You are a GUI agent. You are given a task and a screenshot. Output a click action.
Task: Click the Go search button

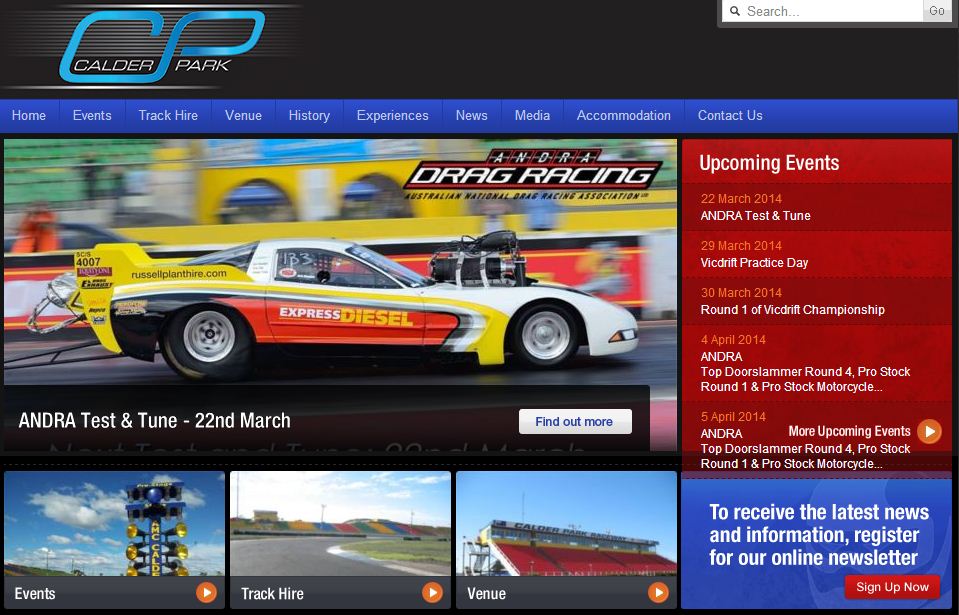pyautogui.click(x=936, y=11)
